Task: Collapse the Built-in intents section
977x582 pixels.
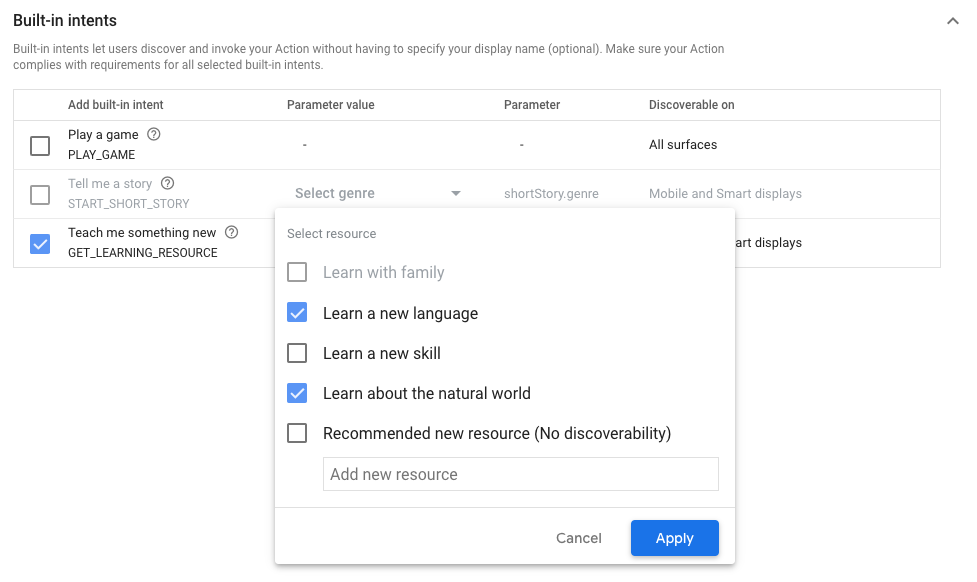Action: click(x=952, y=21)
